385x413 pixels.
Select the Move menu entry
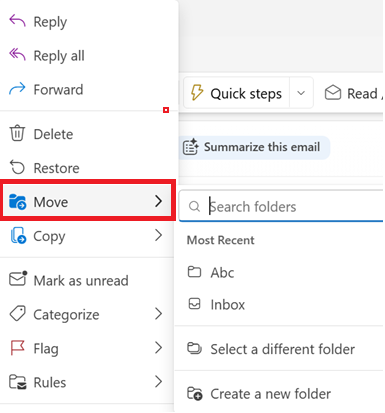coord(88,201)
